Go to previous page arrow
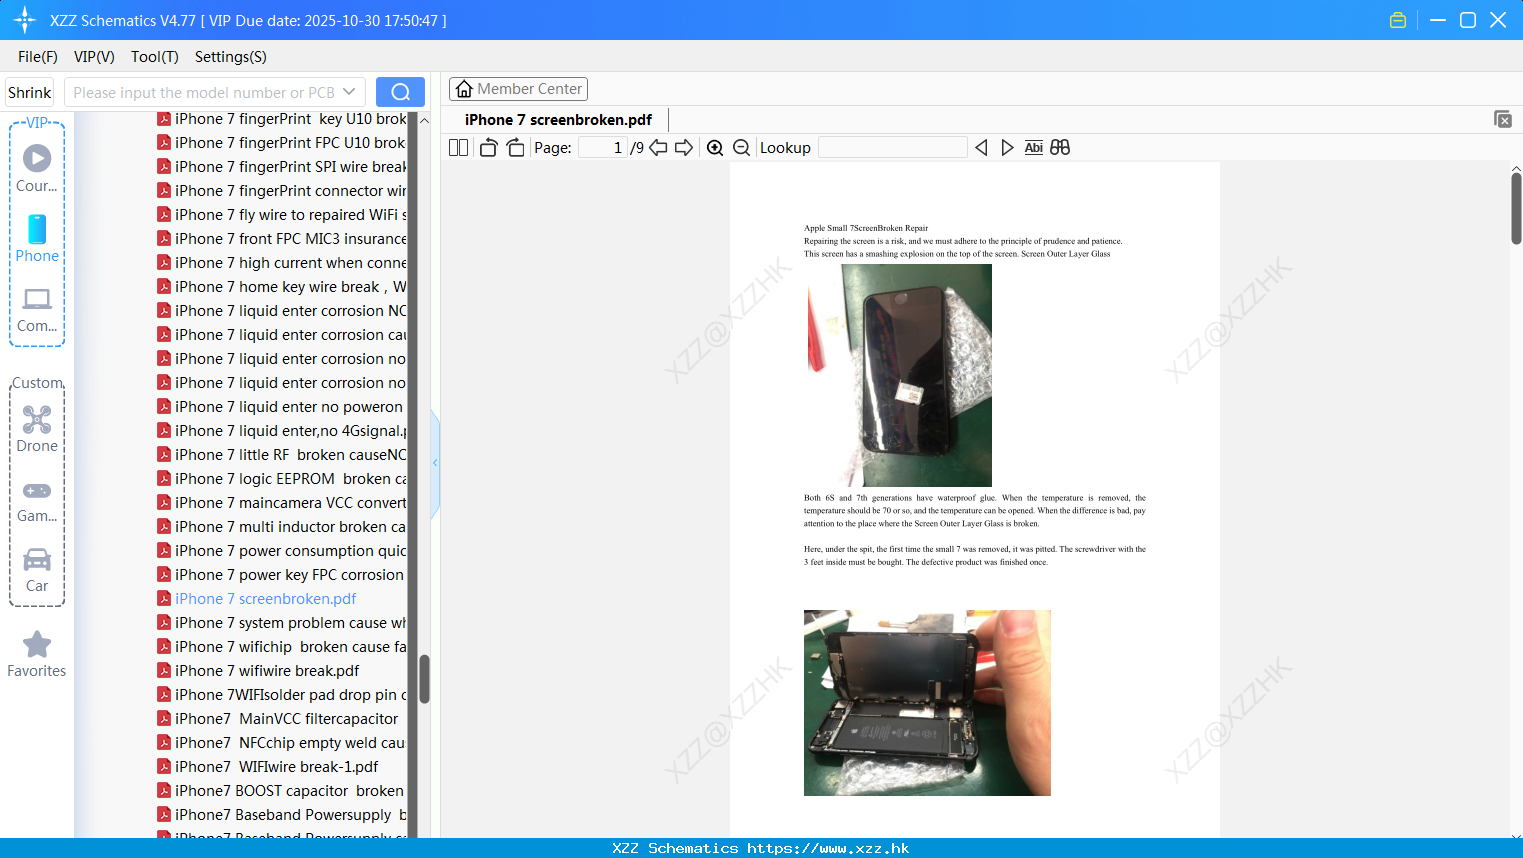 coord(658,148)
